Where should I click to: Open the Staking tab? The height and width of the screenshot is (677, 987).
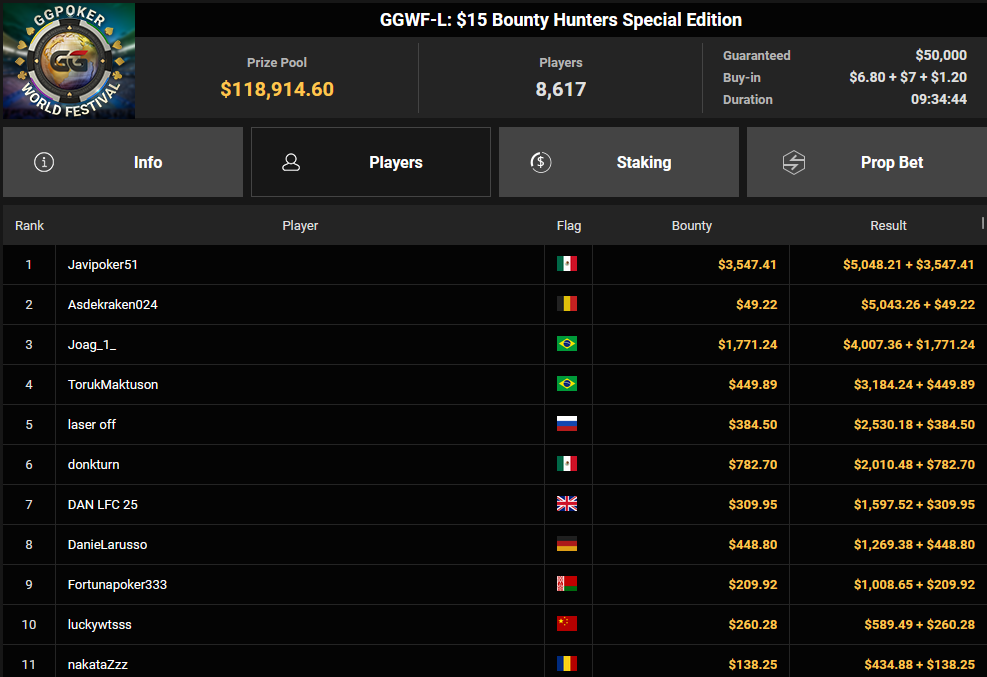coord(619,162)
